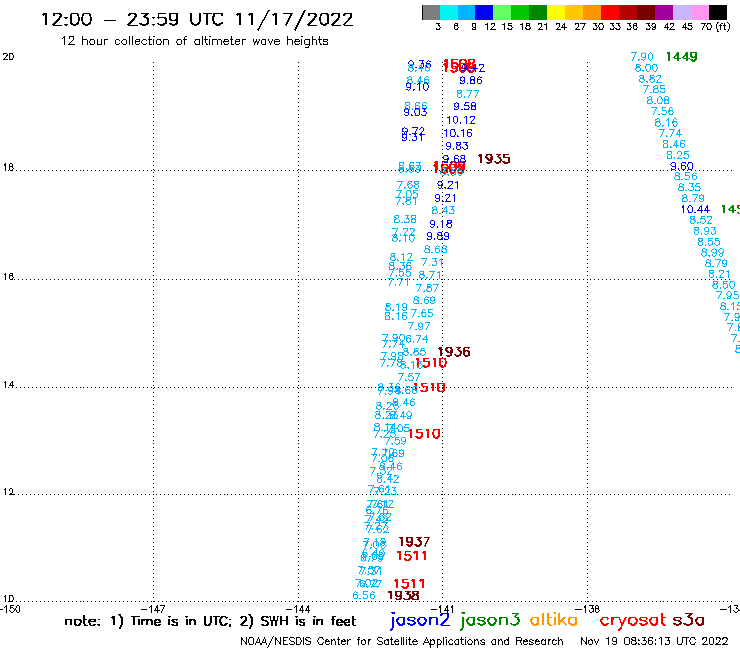This screenshot has width=740, height=650.
Task: Click the wave height value '7.97'
Action: pos(419,327)
